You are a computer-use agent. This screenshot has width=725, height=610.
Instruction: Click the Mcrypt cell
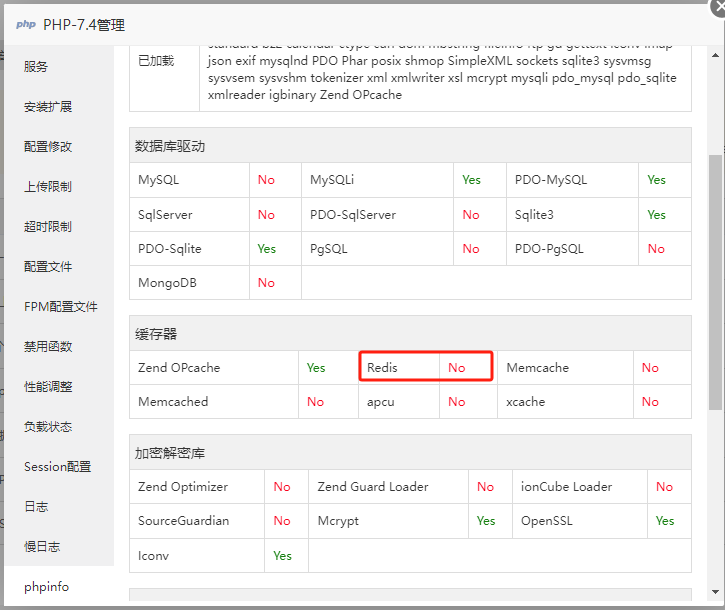pyautogui.click(x=388, y=521)
